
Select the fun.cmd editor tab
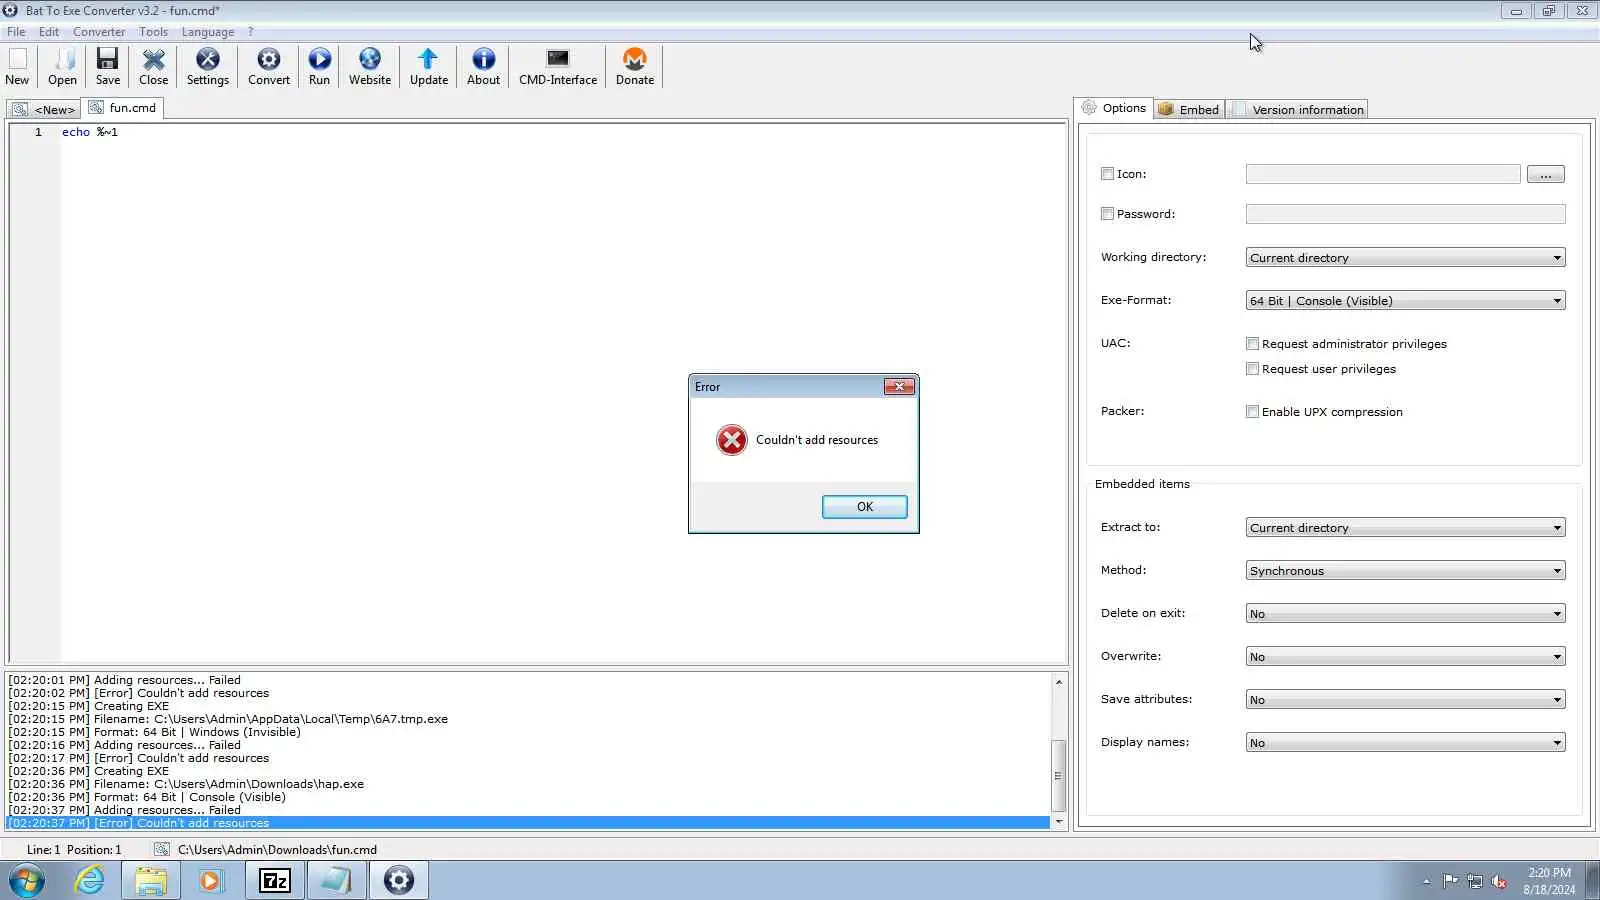[123, 108]
